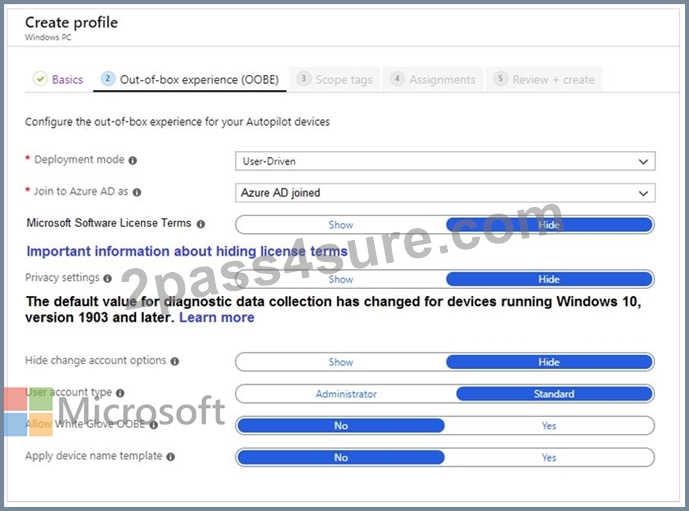
Task: Set Privacy settings to Show
Action: pos(341,279)
